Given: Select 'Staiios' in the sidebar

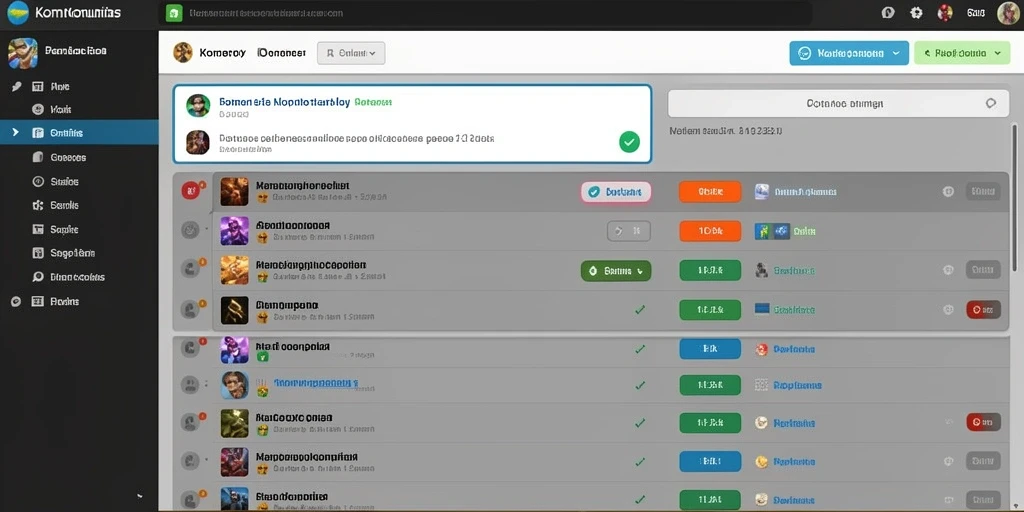Looking at the screenshot, I should click(64, 182).
